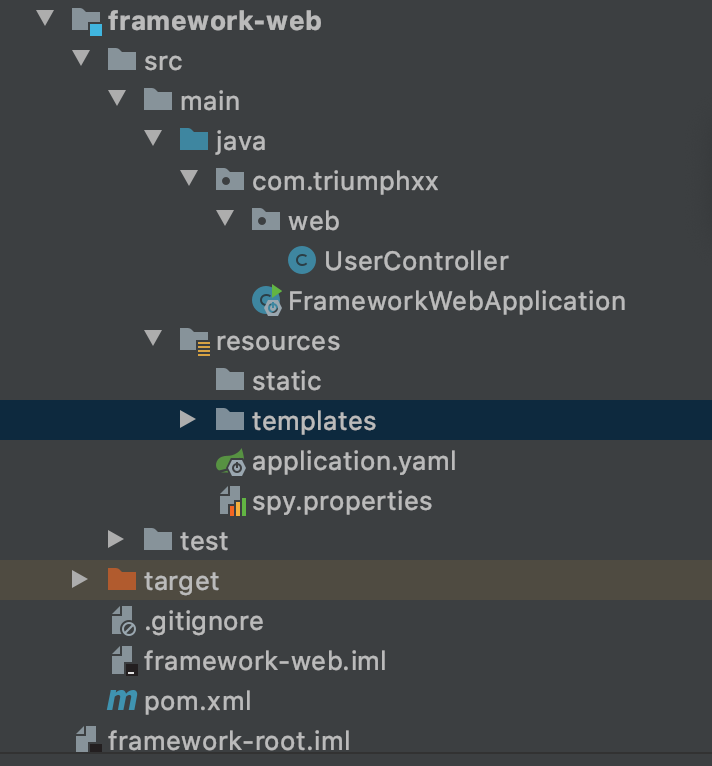Collapse the com.triumphxx package arrow

(188, 180)
